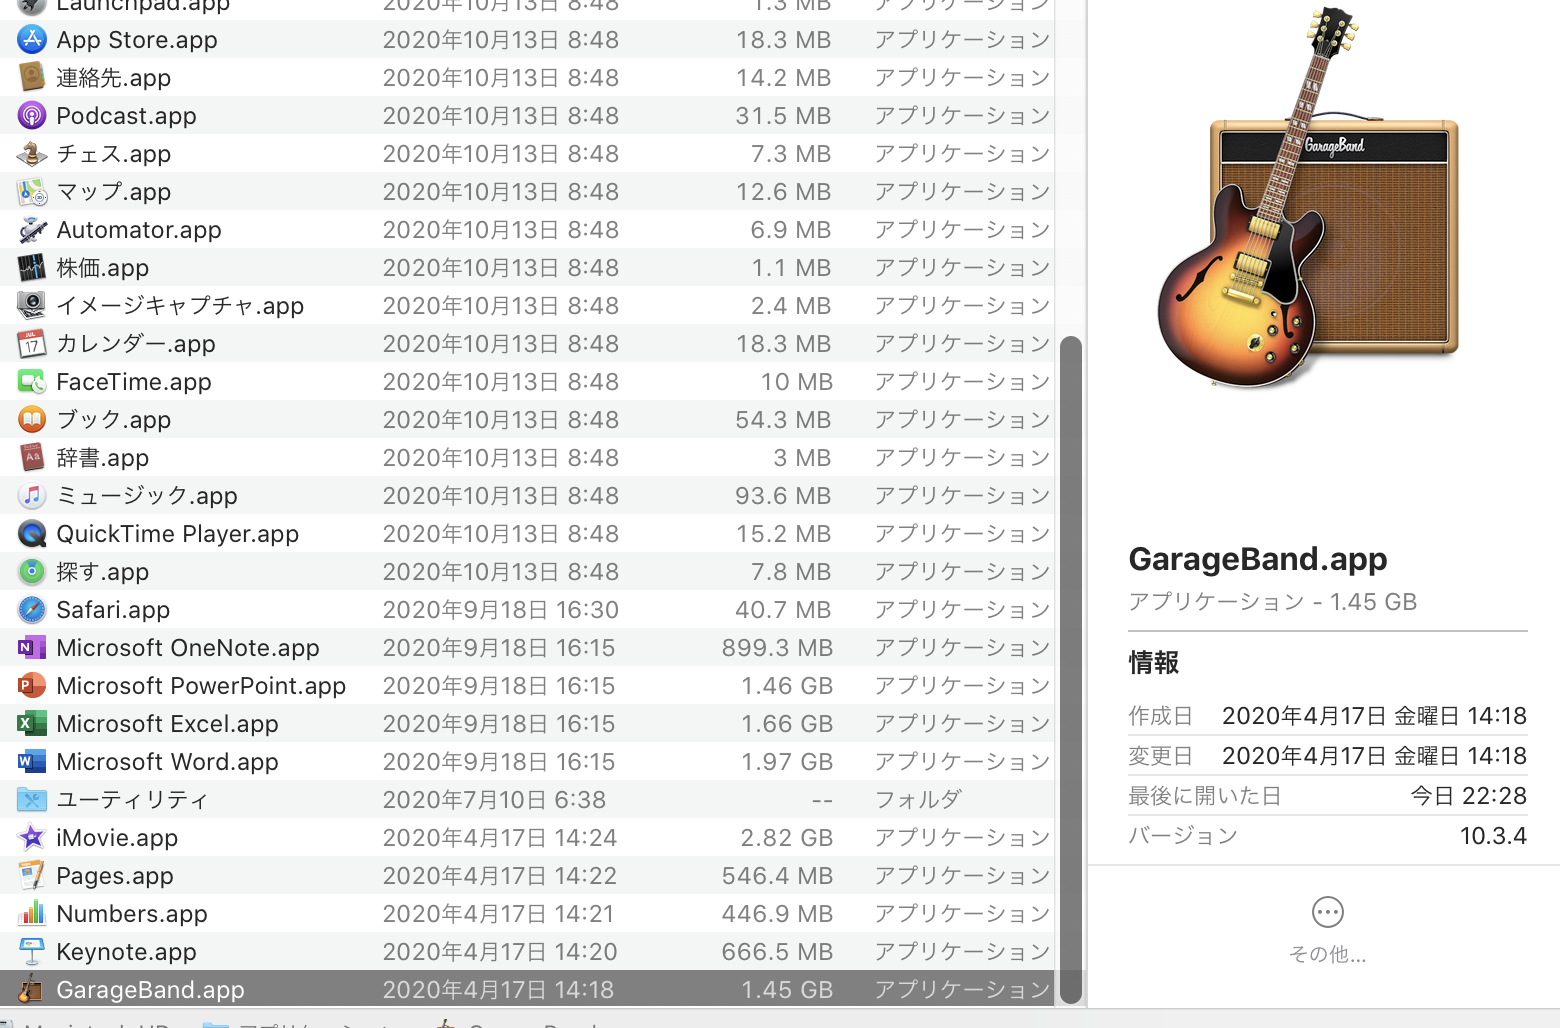This screenshot has height=1028, width=1560.
Task: Click the "情報" section heading
Action: 1154,662
